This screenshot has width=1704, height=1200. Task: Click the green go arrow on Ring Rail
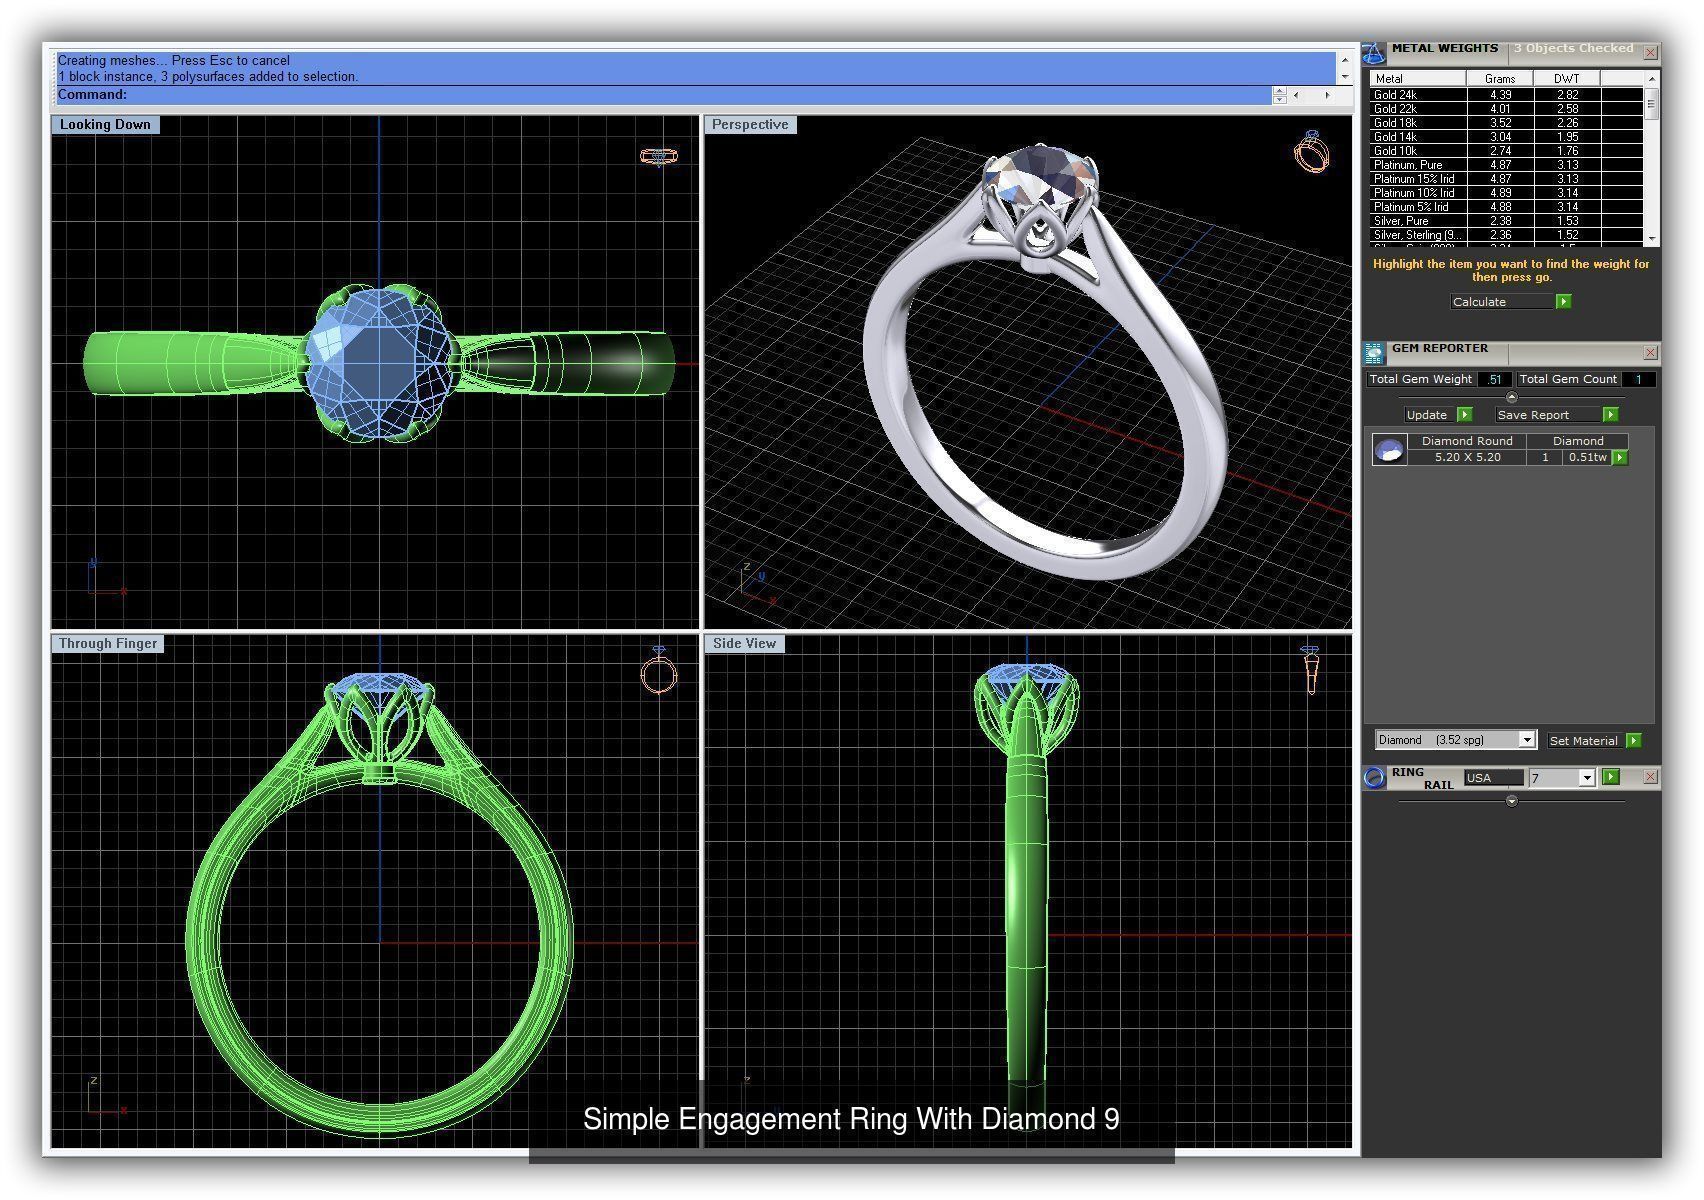pyautogui.click(x=1610, y=777)
